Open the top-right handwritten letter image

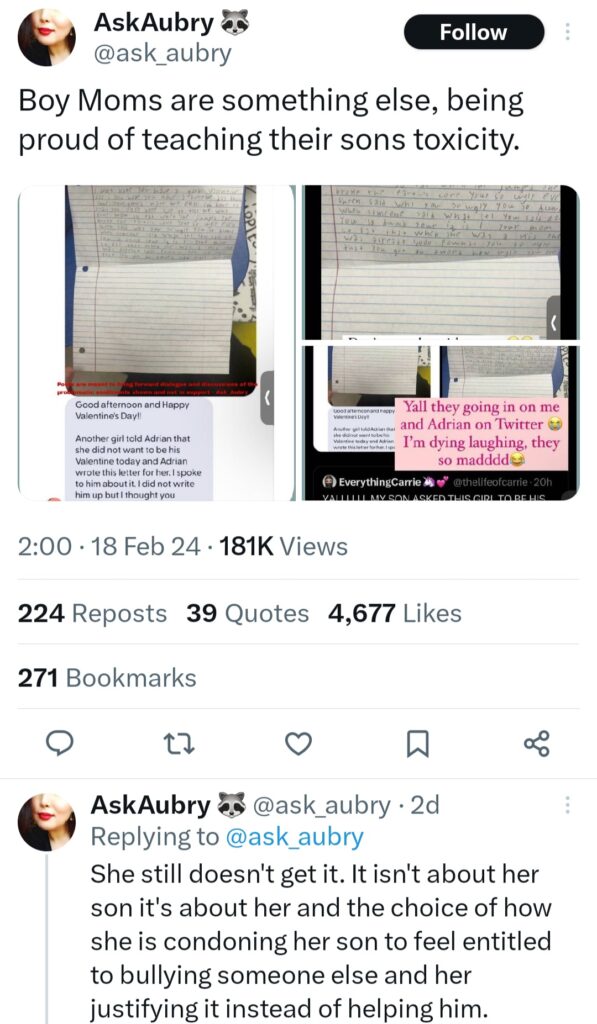(x=441, y=263)
